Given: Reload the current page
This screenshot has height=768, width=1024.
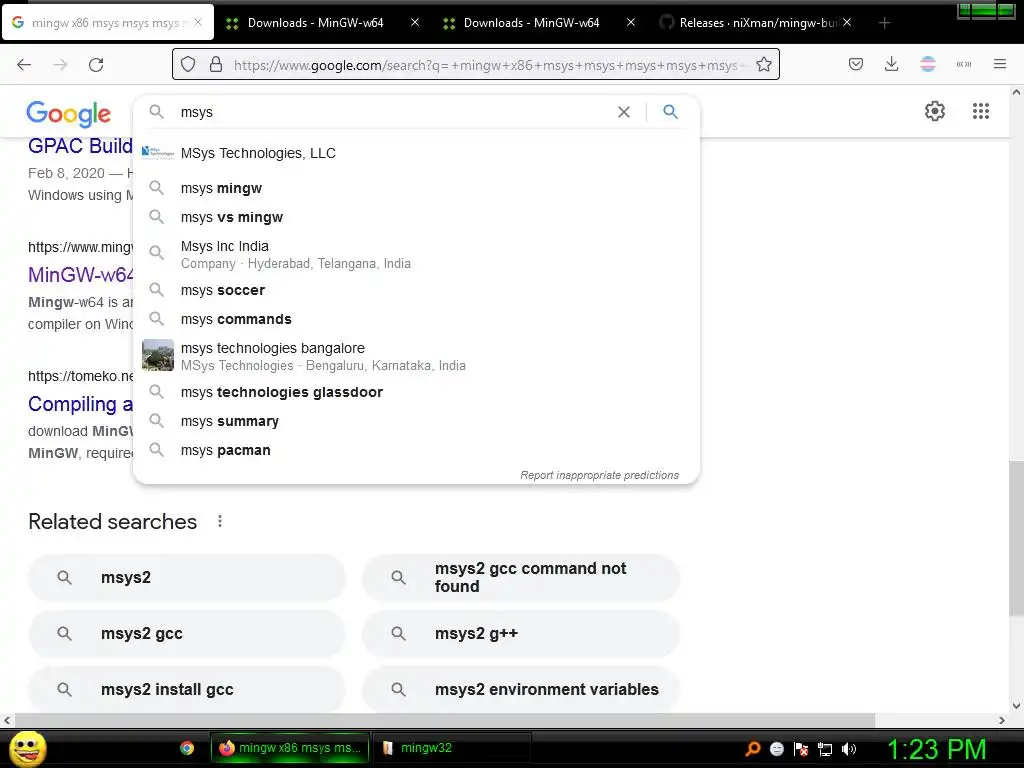Looking at the screenshot, I should tap(96, 64).
